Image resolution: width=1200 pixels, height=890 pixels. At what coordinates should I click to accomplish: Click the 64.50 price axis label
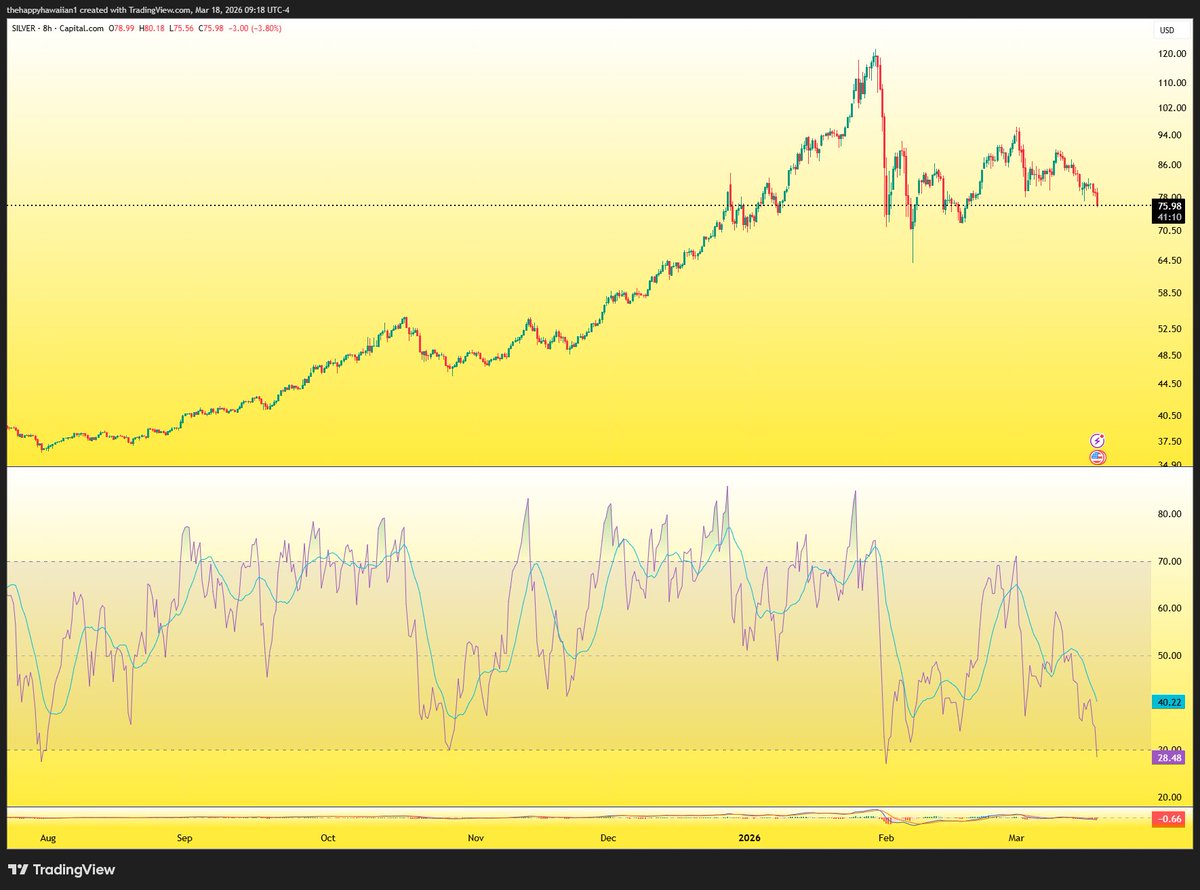point(1170,260)
